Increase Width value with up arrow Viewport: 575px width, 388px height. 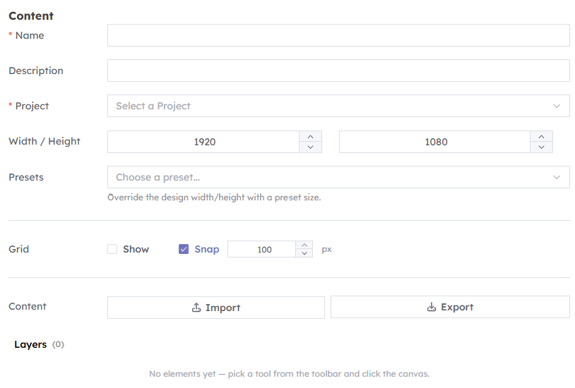pyautogui.click(x=310, y=136)
